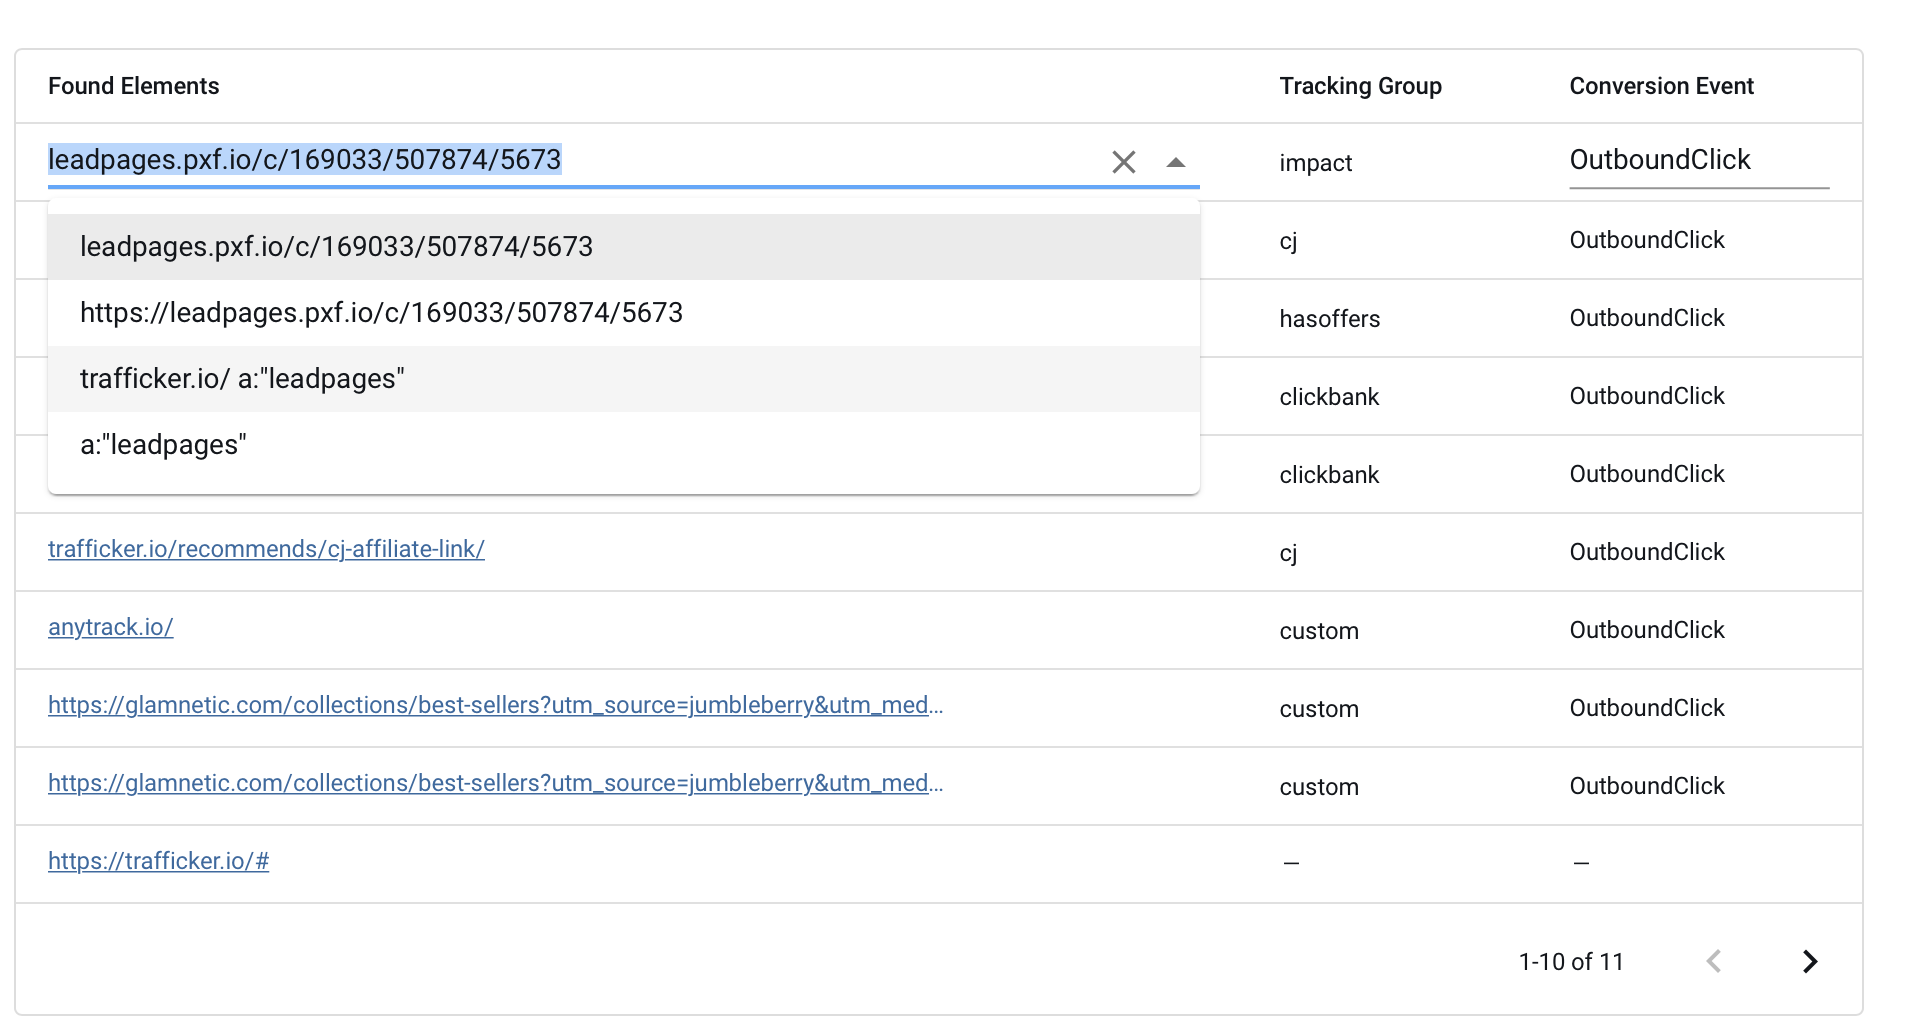
Task: Open the second glamnetic.com best-sellers link
Action: click(x=496, y=783)
